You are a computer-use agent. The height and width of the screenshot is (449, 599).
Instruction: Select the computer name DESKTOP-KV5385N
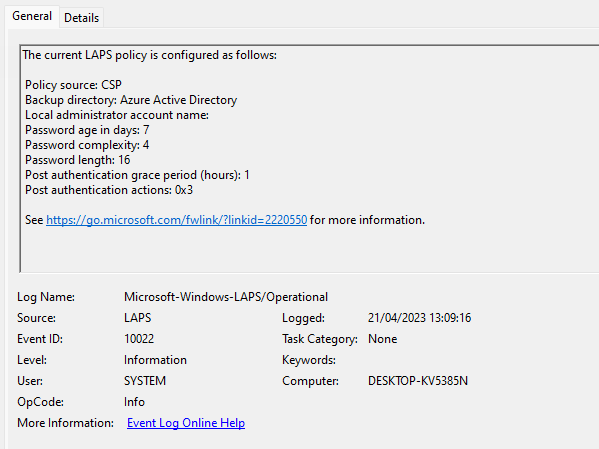418,381
